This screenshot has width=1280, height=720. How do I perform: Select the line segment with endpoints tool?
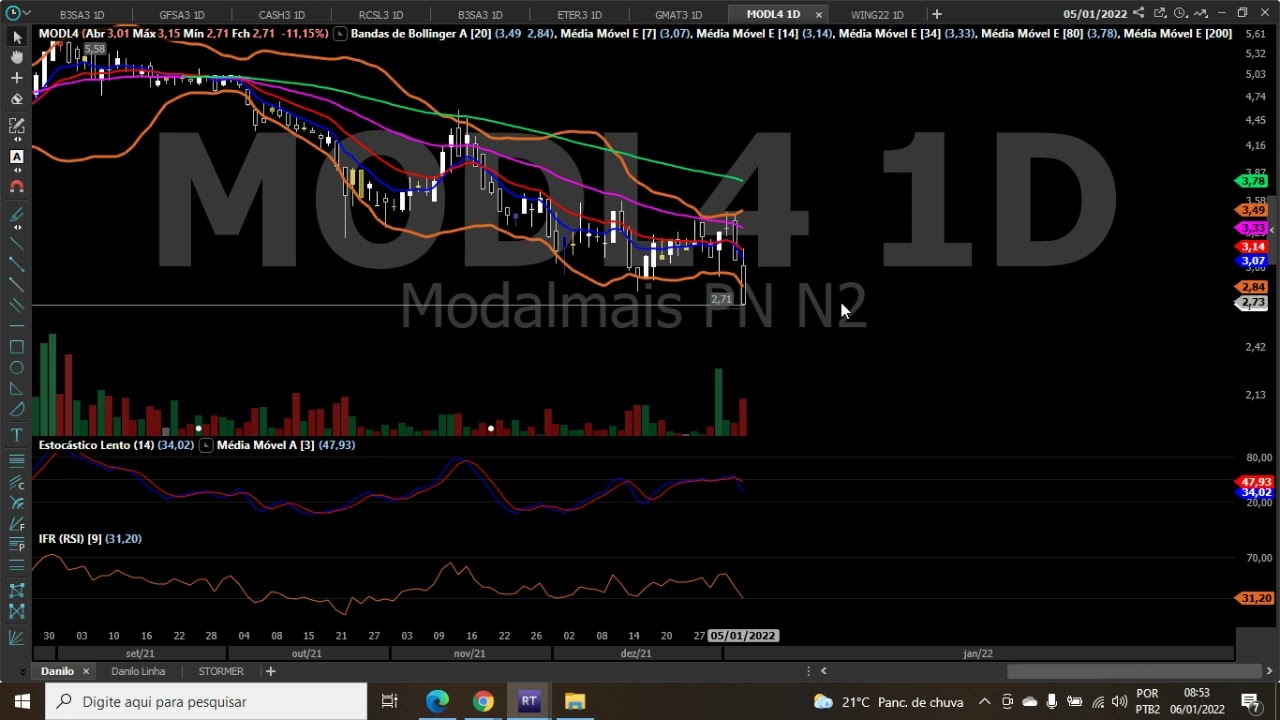click(17, 263)
